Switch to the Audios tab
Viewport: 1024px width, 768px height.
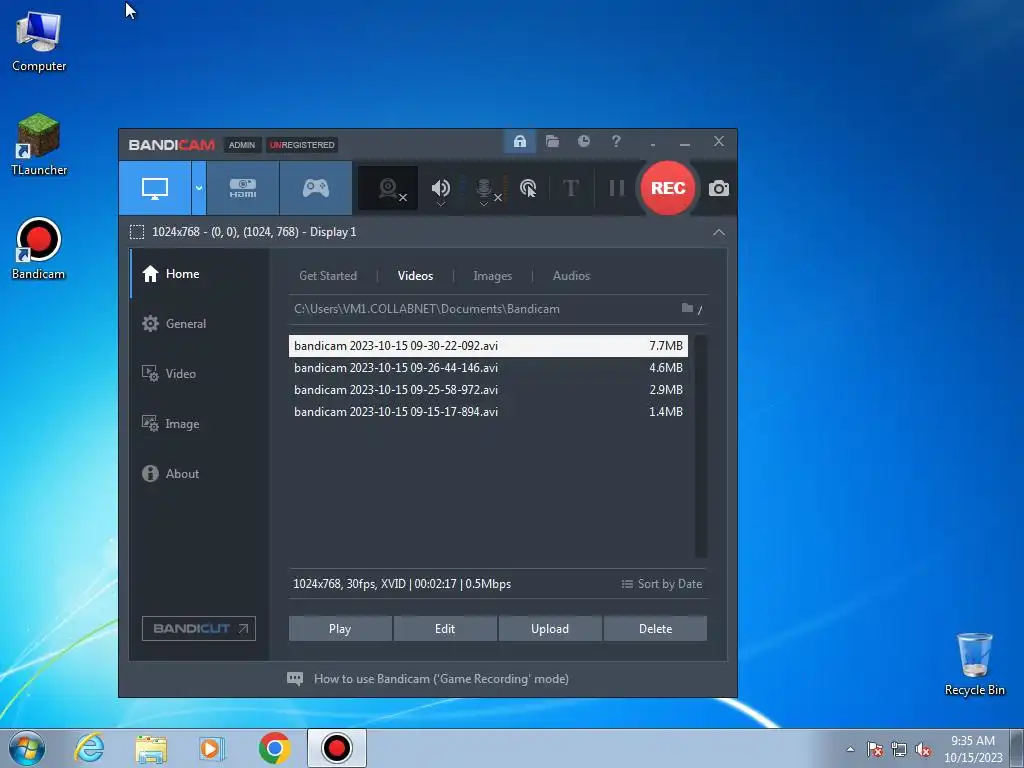click(571, 276)
